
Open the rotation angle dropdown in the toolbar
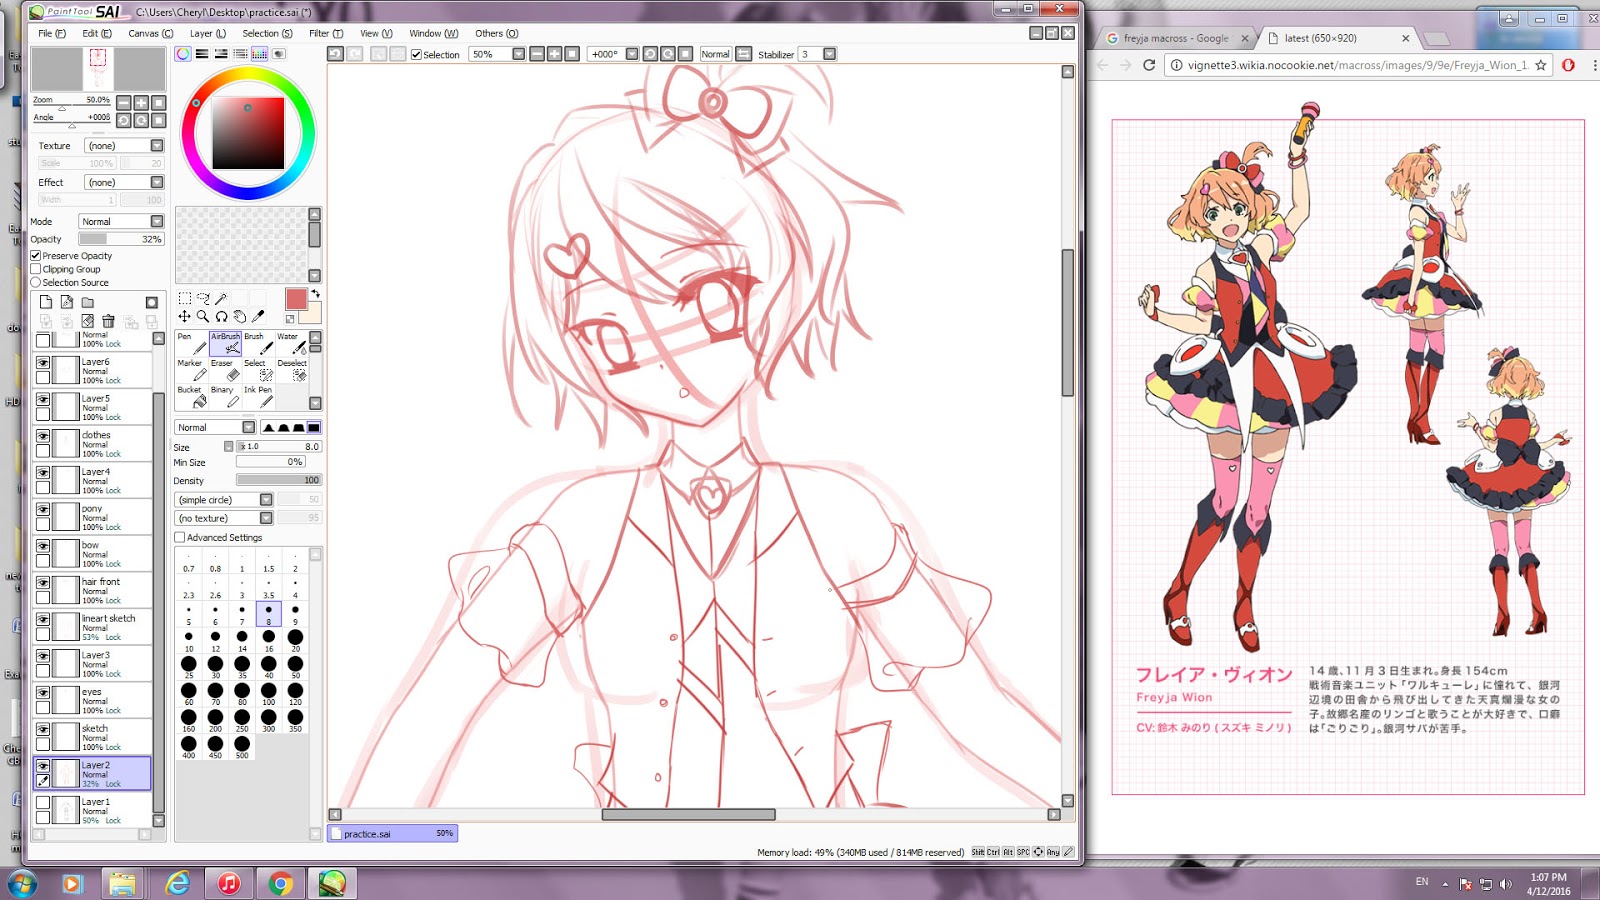click(x=632, y=55)
